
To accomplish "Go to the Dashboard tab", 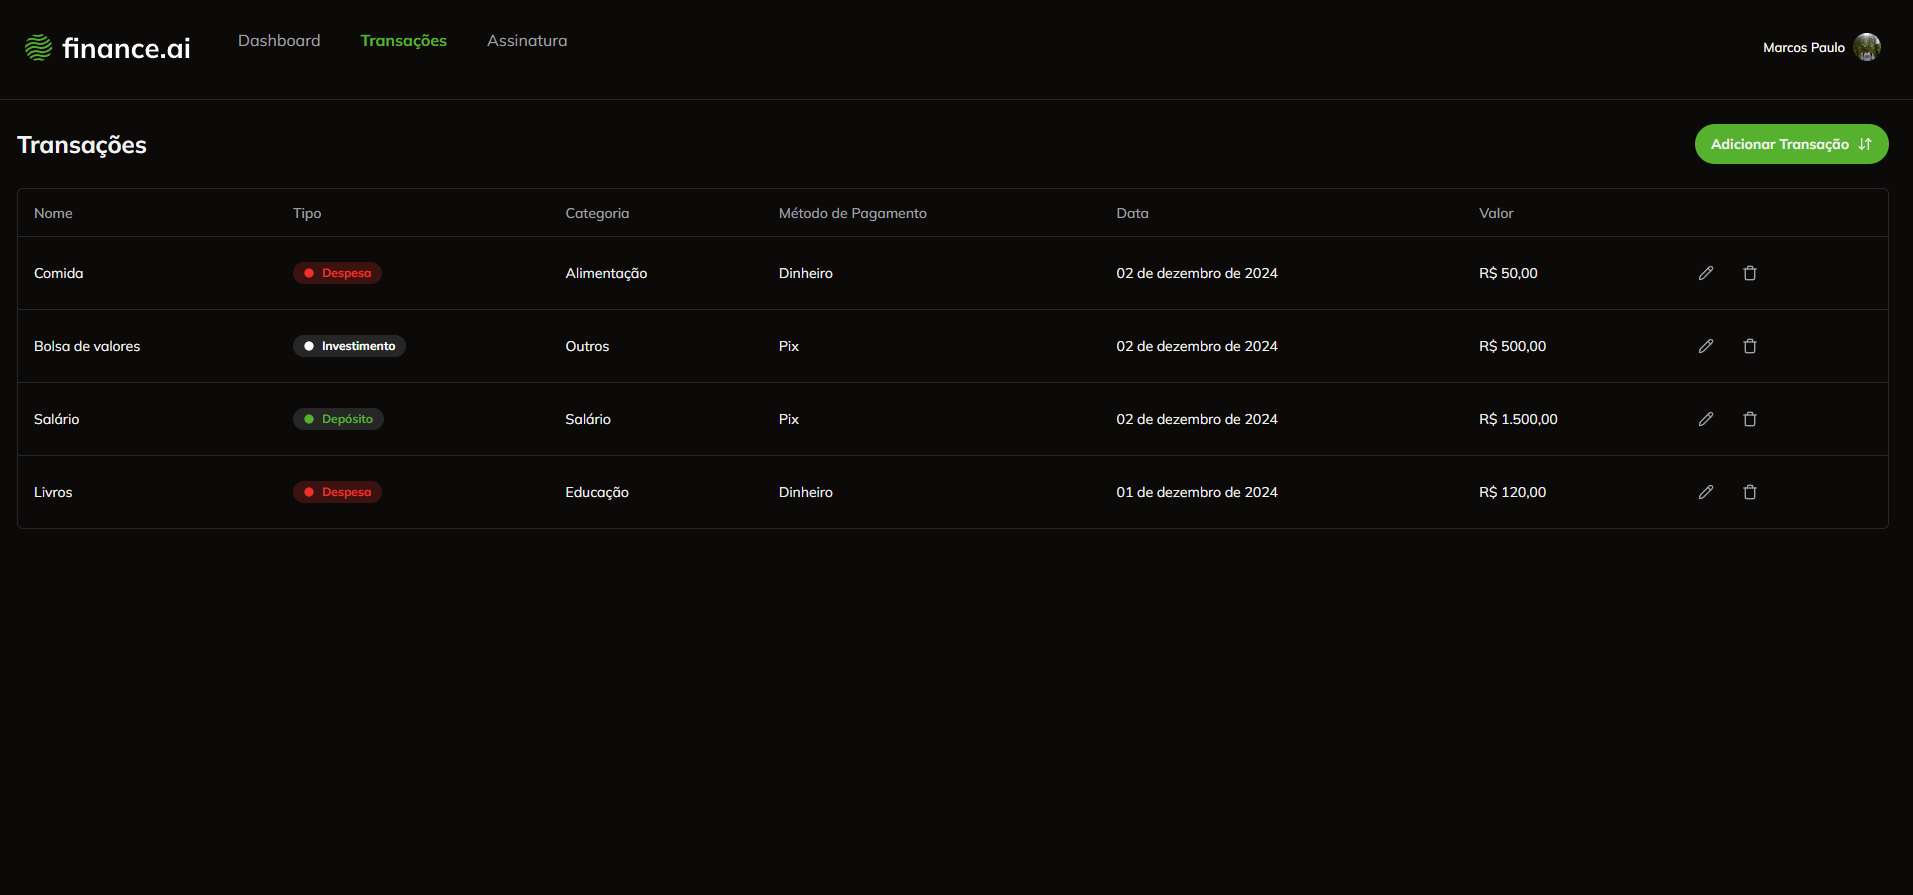I will click(279, 41).
